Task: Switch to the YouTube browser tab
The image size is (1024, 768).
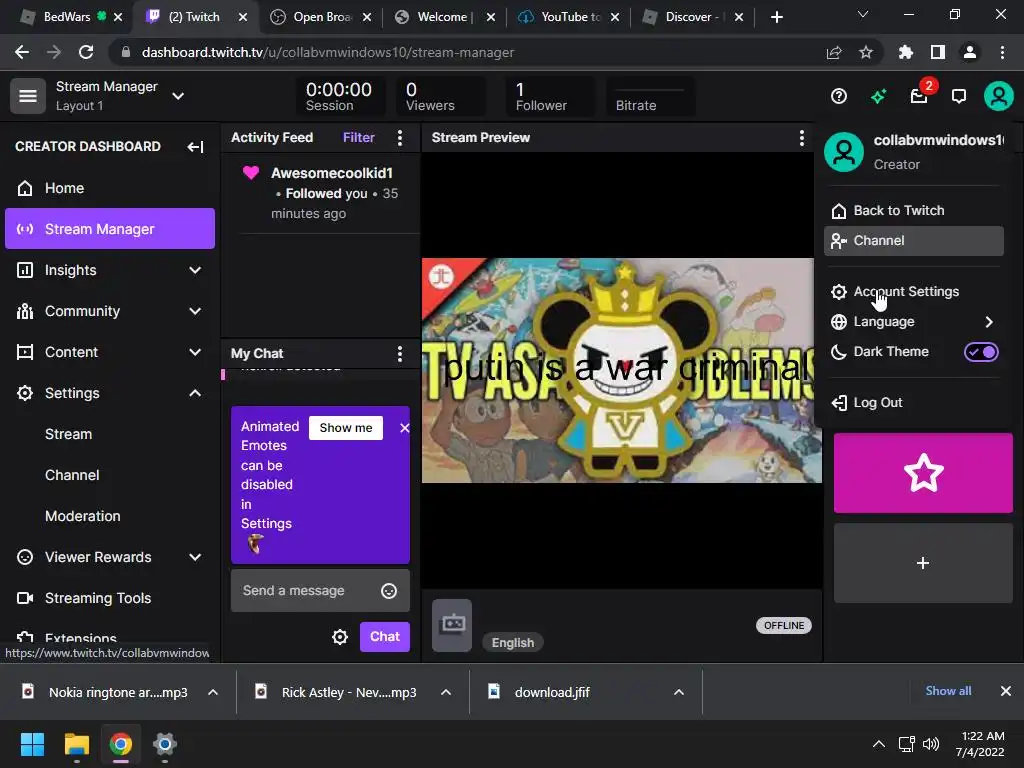Action: tap(569, 17)
